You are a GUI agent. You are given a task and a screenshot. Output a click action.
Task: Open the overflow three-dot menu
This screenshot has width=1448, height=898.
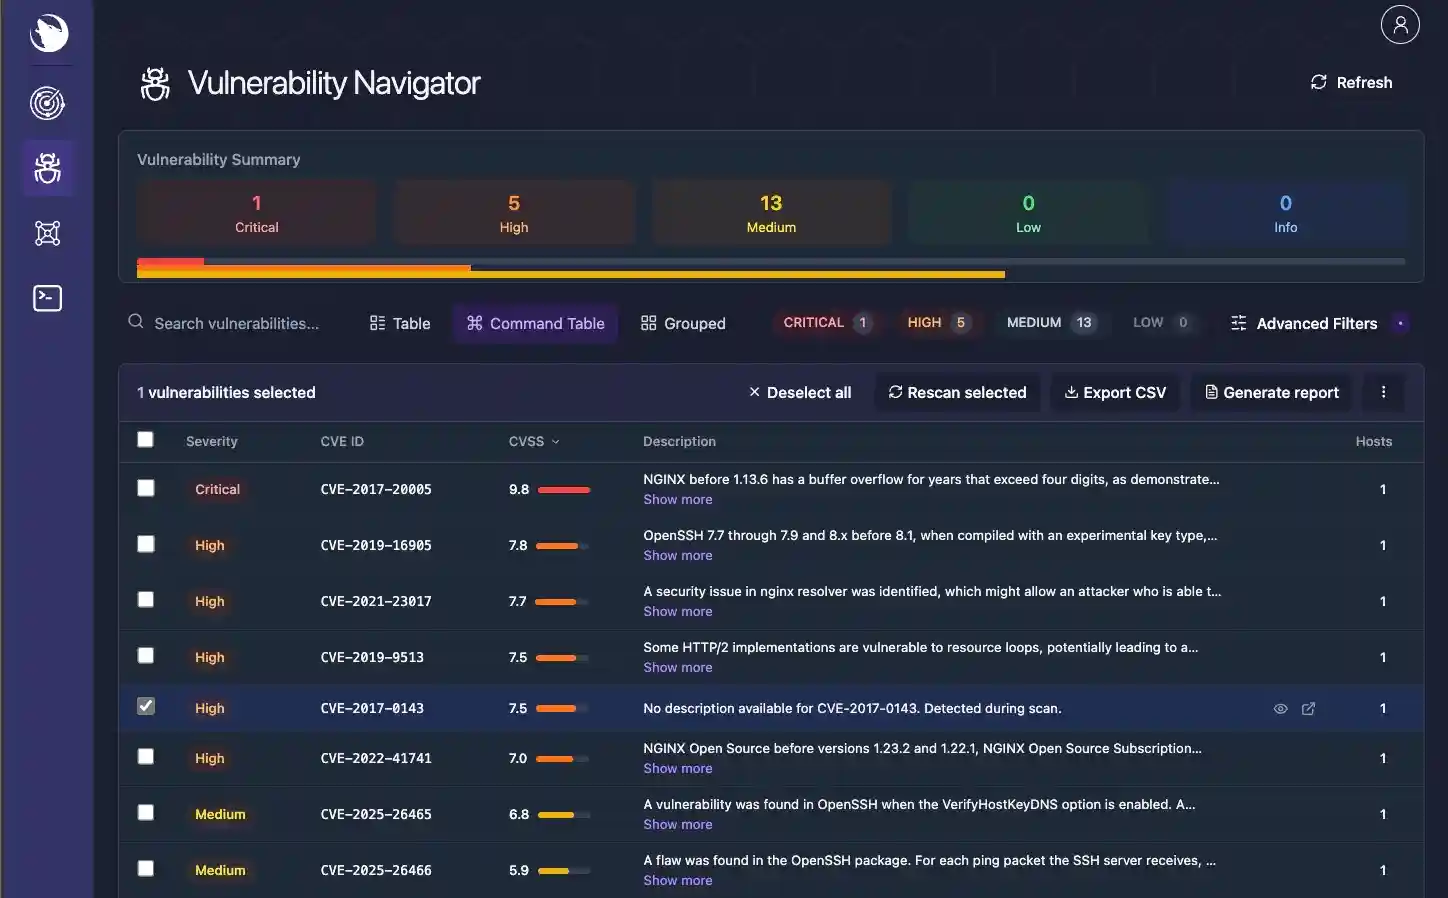point(1383,392)
